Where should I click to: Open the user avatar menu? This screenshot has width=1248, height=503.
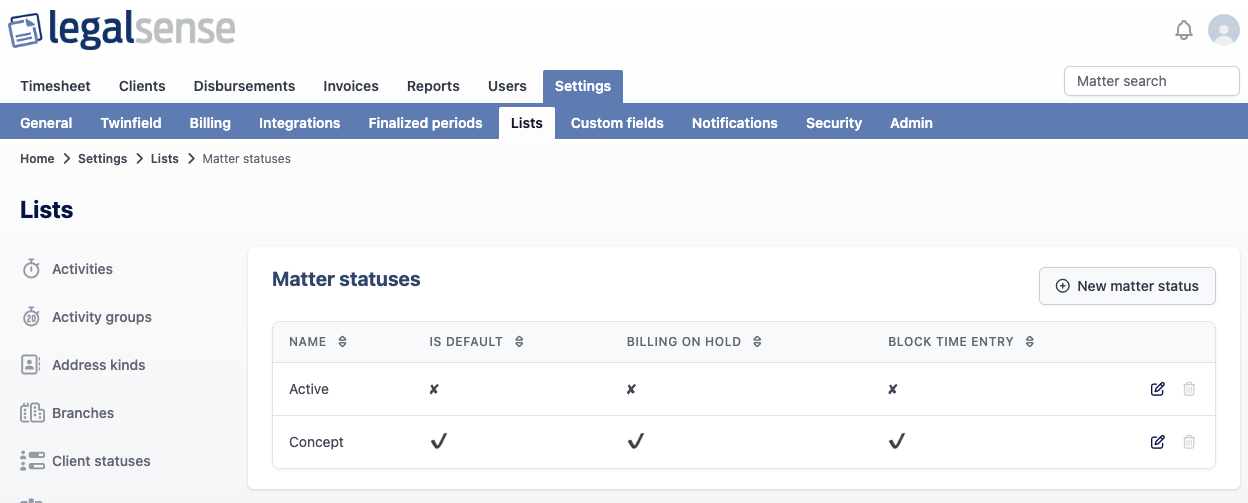pos(1224,30)
